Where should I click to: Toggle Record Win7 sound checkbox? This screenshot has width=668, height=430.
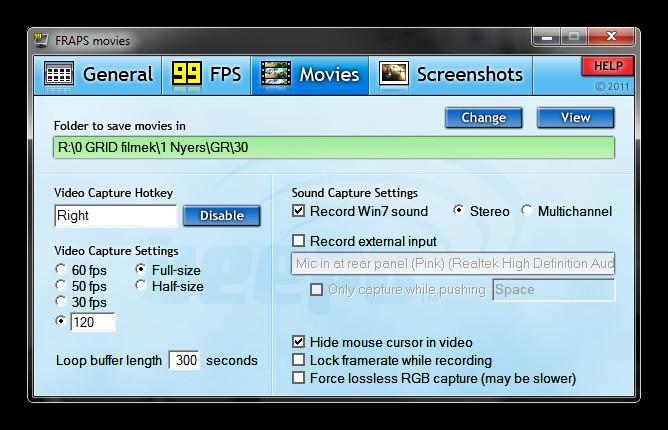click(x=298, y=211)
